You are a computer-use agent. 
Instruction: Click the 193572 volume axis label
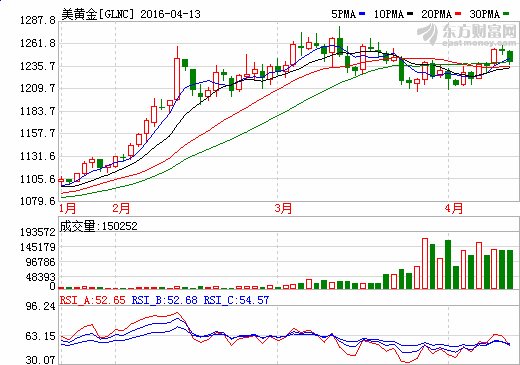(x=38, y=232)
